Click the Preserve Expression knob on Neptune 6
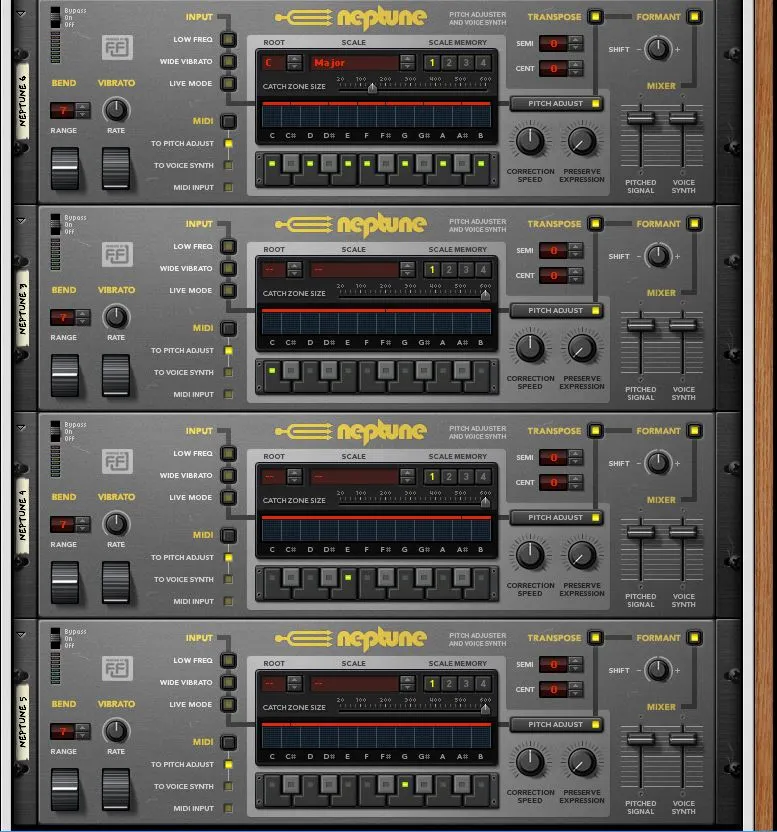 pos(582,141)
